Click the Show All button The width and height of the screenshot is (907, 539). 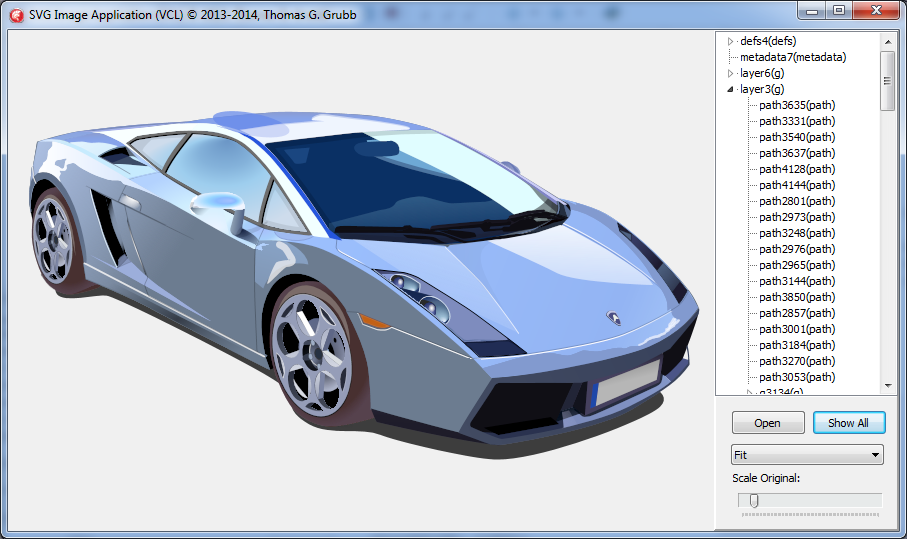848,423
